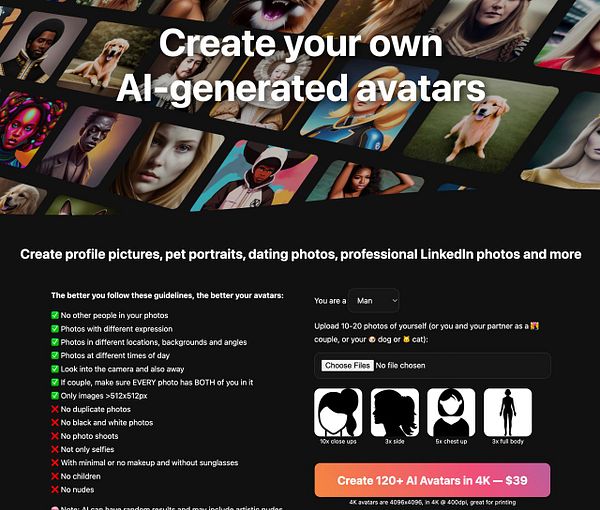Click green checkmark beside No other people
The width and height of the screenshot is (600, 510).
[55, 315]
